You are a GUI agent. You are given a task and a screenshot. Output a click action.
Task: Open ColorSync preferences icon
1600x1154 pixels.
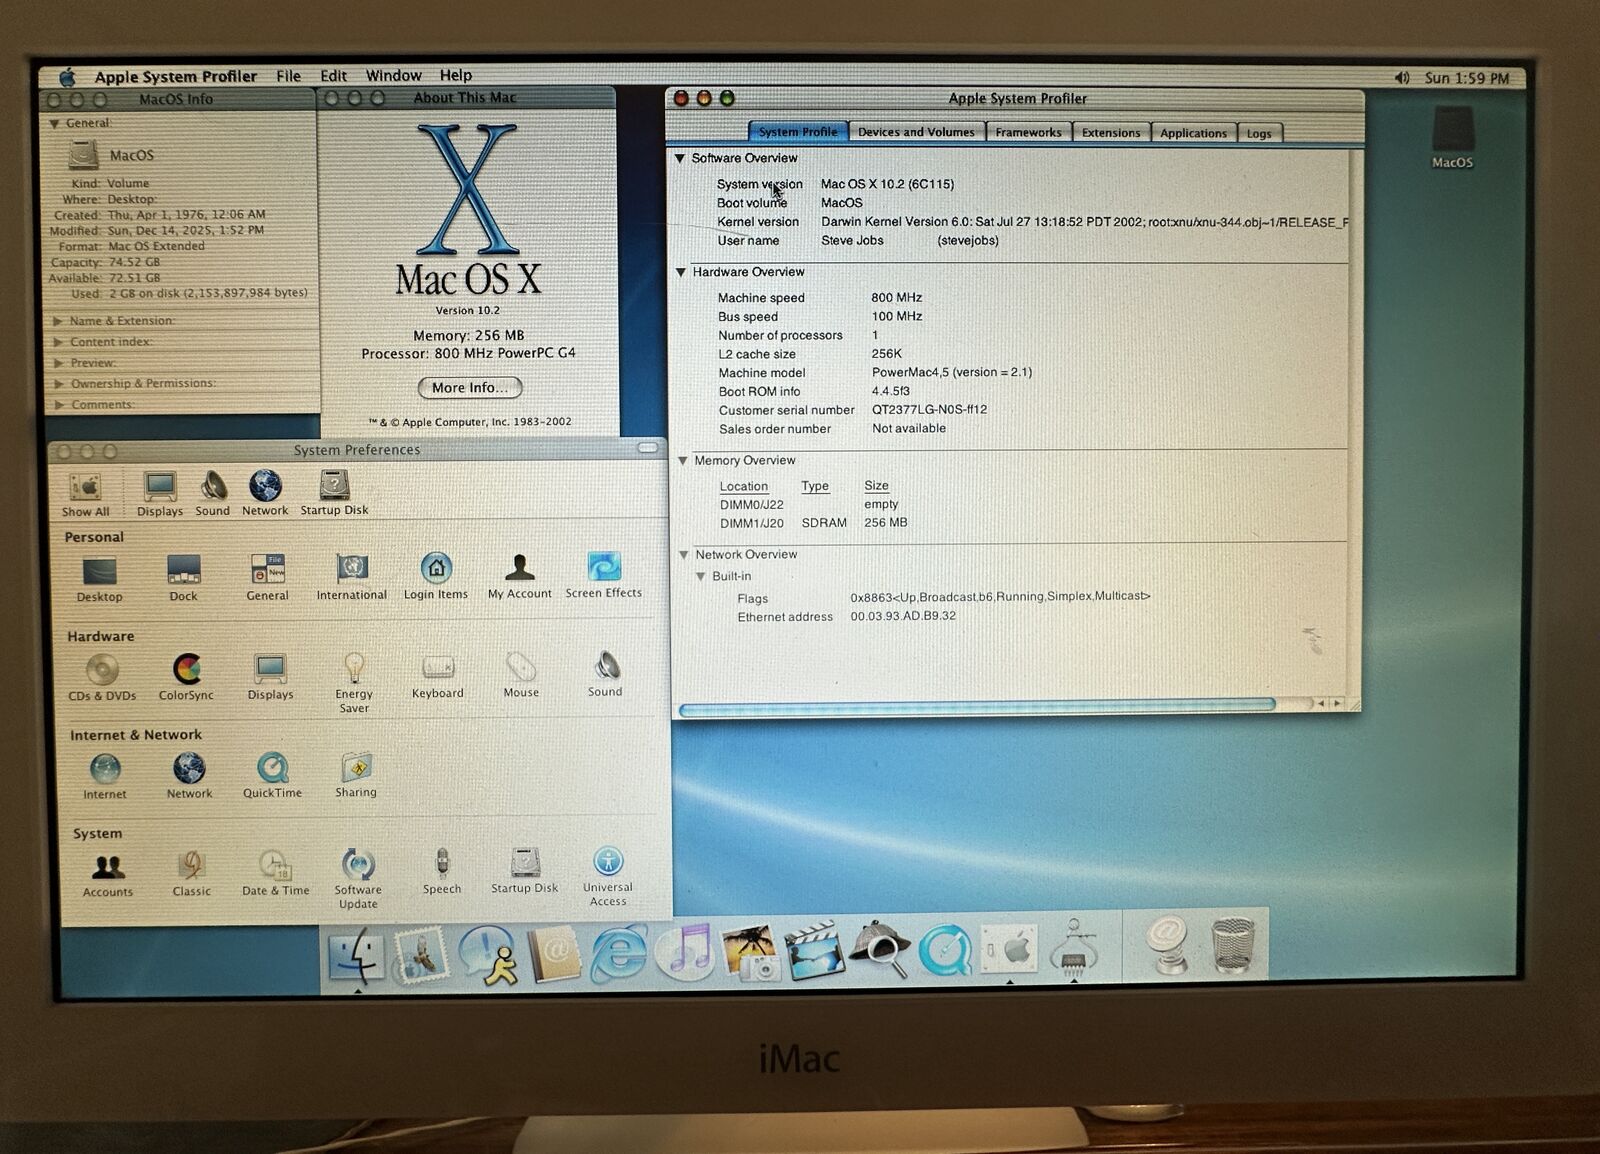[x=186, y=670]
